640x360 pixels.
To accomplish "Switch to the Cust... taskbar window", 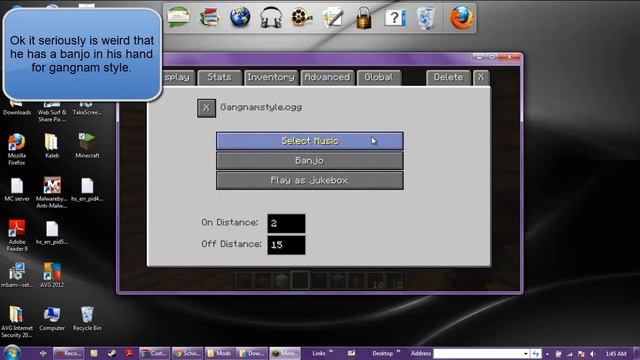I will [x=154, y=353].
